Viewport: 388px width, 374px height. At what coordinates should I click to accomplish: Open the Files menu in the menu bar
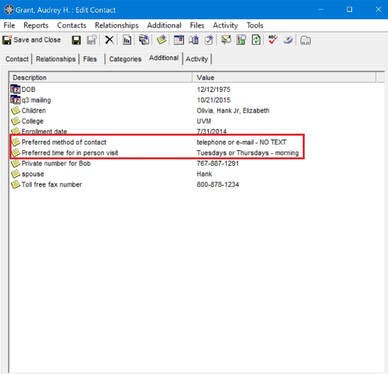pyautogui.click(x=197, y=25)
